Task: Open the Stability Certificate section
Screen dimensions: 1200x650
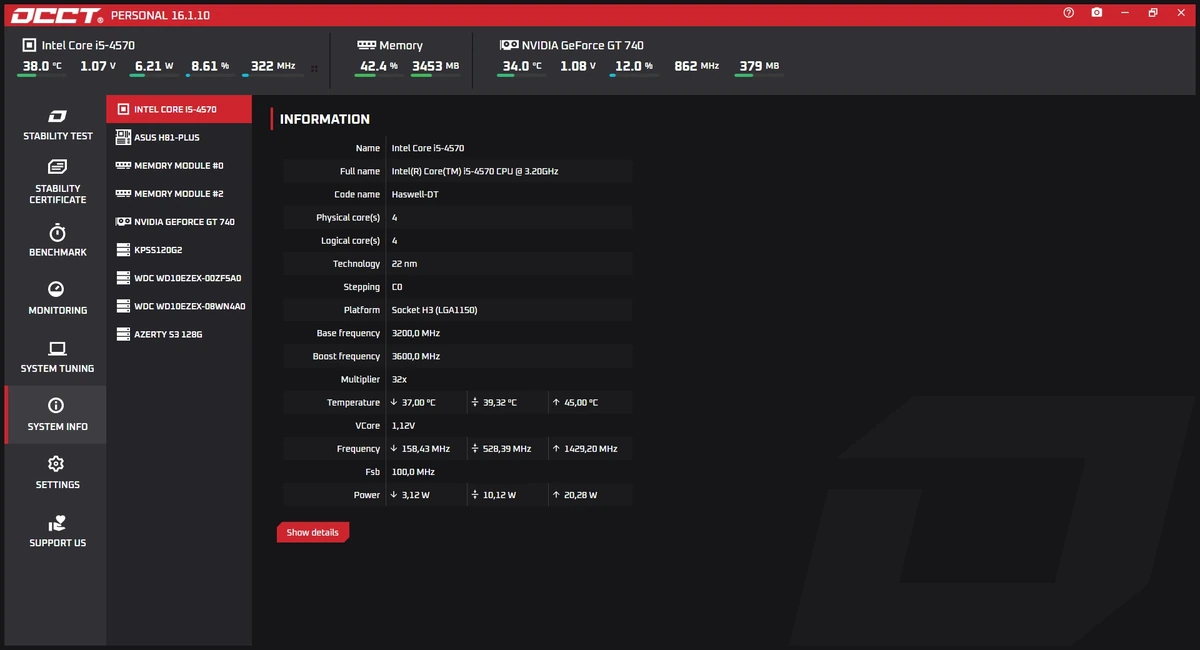Action: [x=57, y=182]
